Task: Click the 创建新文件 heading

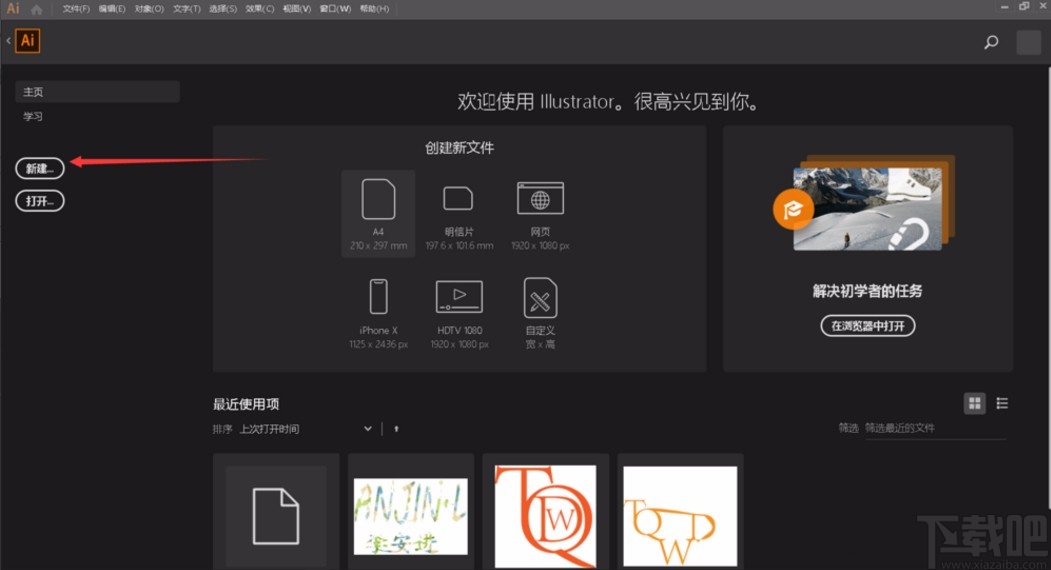Action: point(459,148)
